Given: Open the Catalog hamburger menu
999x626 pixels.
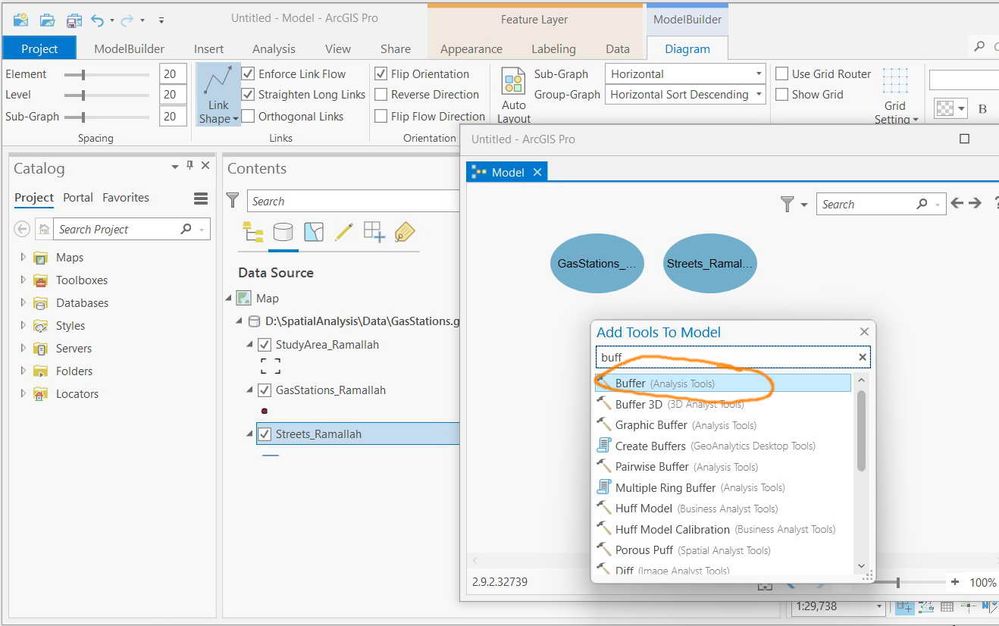Looking at the screenshot, I should 201,198.
